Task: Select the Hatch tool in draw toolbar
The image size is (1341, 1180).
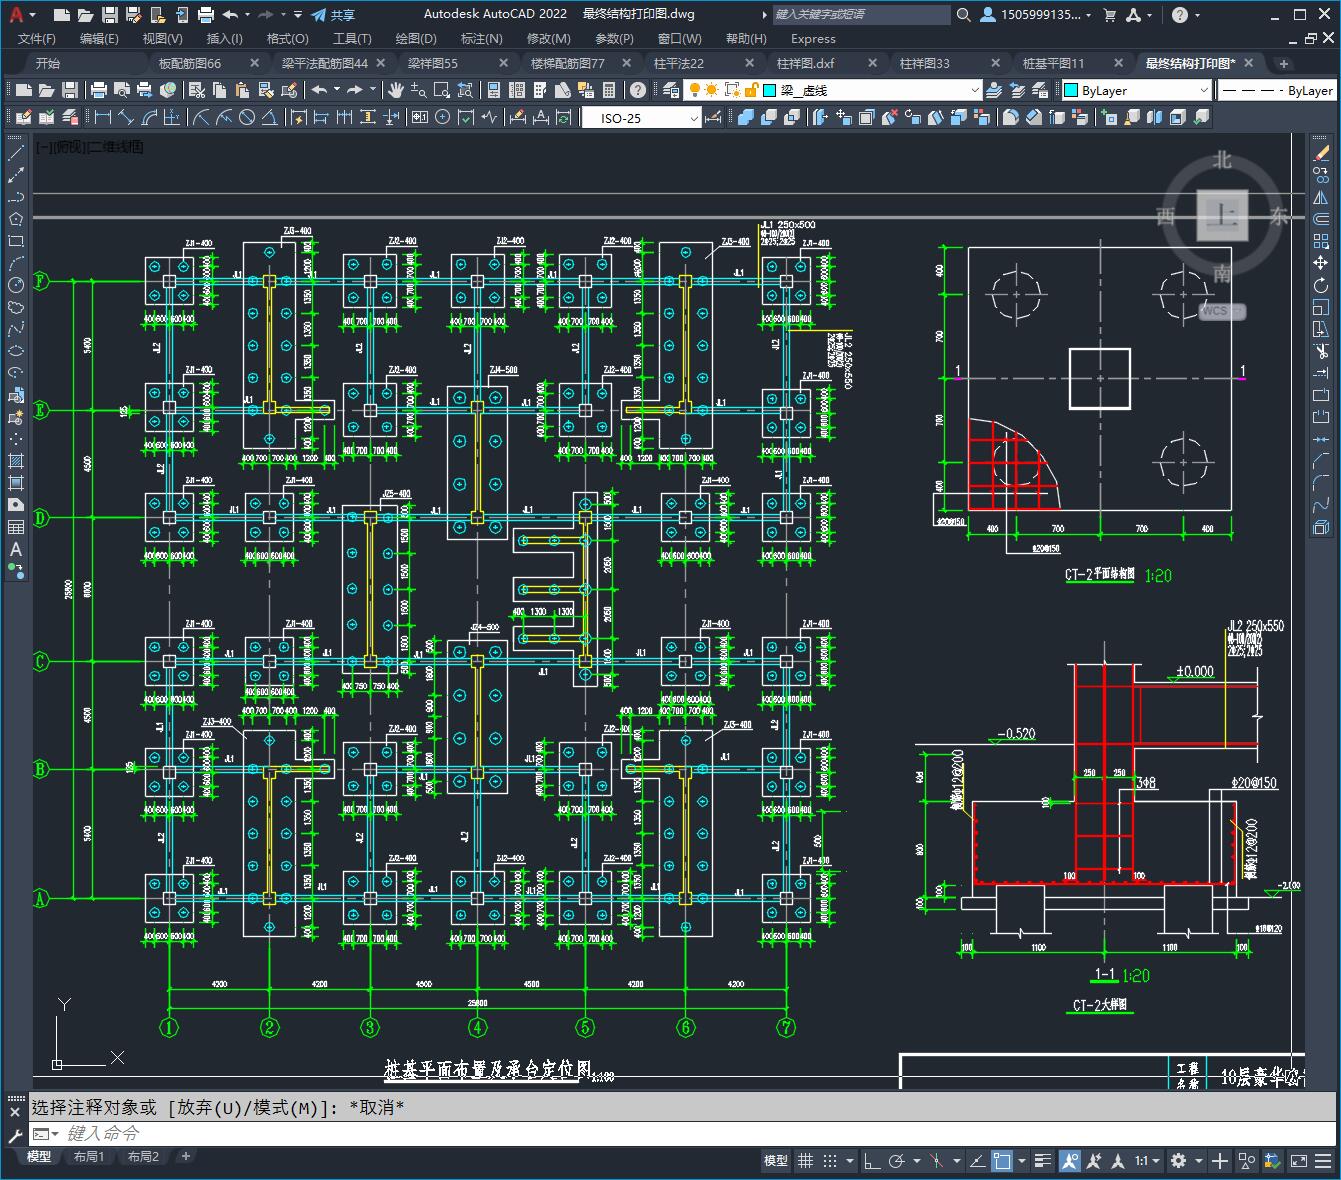Action: coord(16,461)
